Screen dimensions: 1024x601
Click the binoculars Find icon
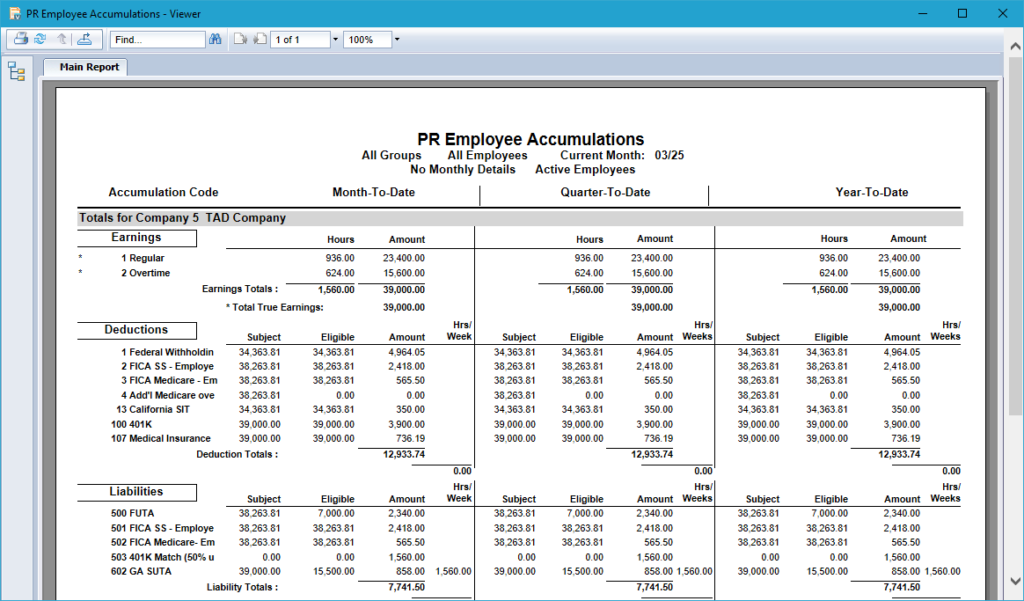pos(216,39)
